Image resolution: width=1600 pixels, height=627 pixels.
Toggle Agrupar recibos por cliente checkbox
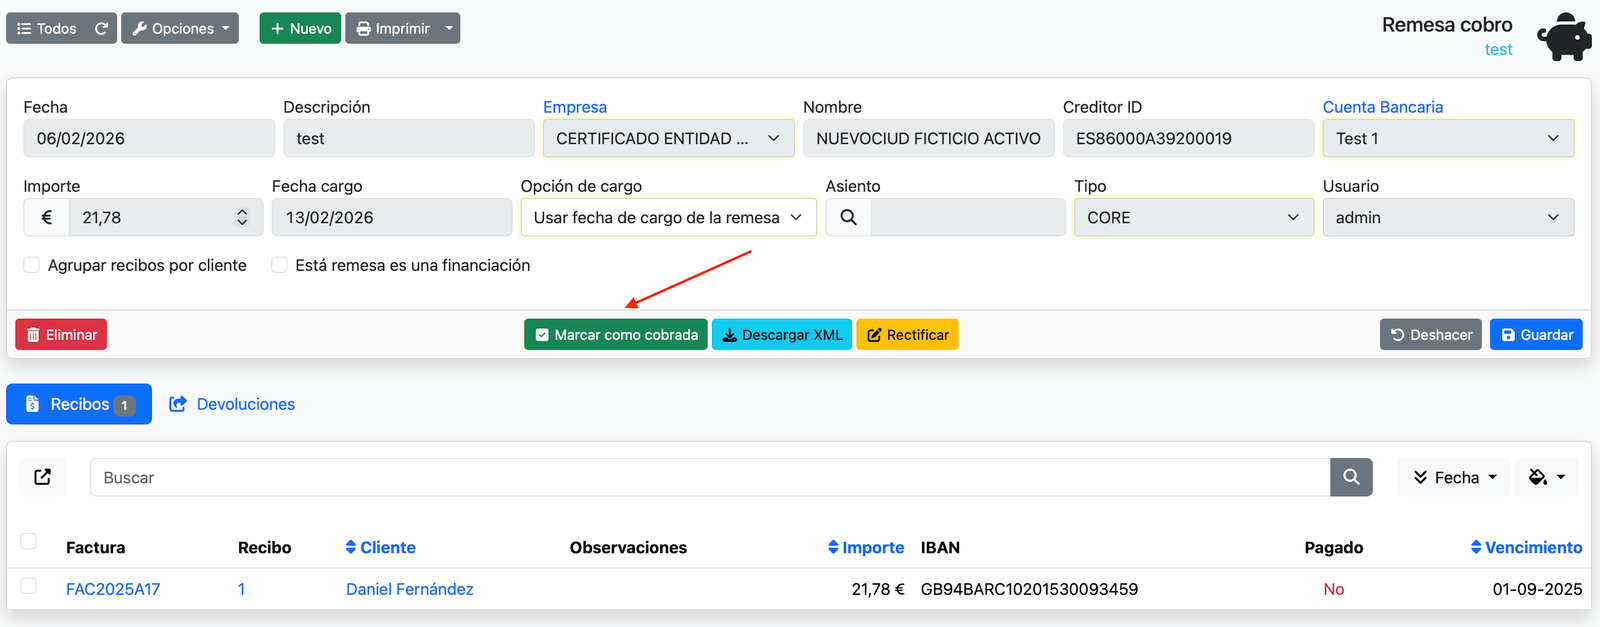click(32, 265)
